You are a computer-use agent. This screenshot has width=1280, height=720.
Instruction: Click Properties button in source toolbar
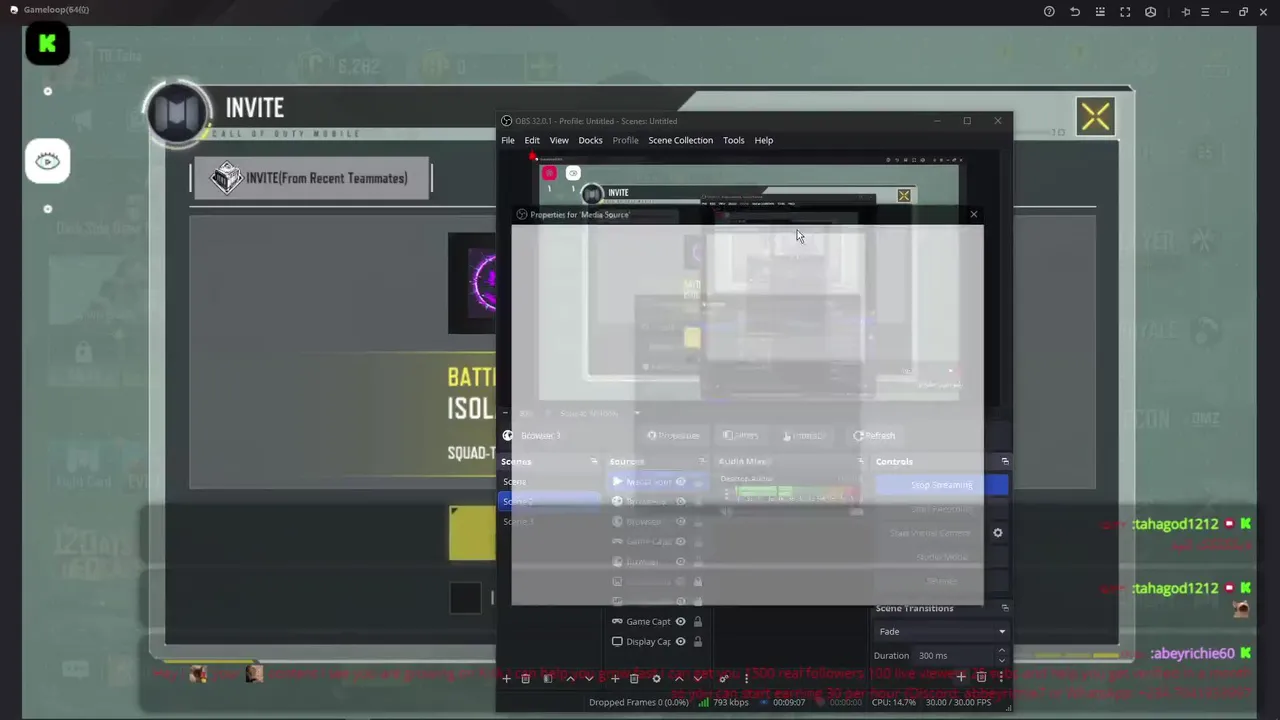tap(673, 435)
